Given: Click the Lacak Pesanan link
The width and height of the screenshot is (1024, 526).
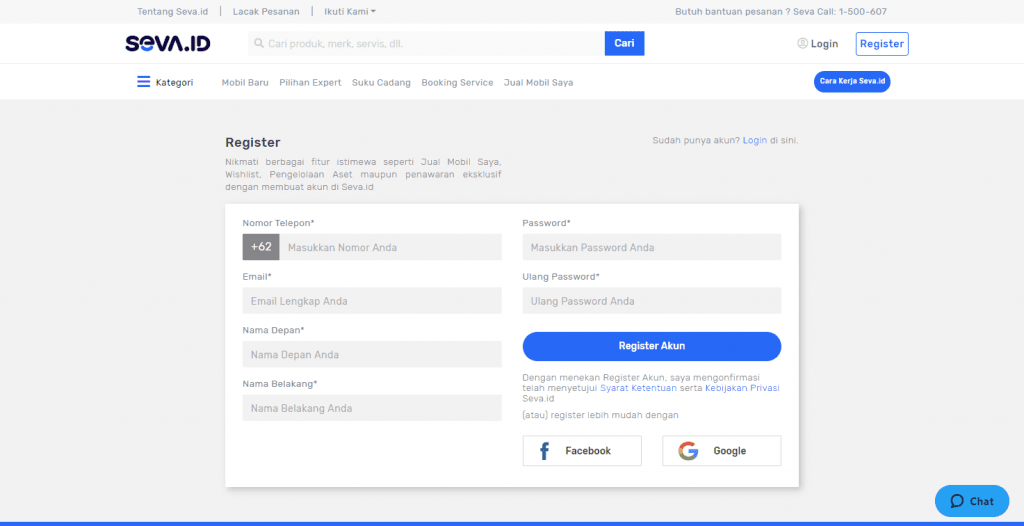Looking at the screenshot, I should [x=266, y=11].
